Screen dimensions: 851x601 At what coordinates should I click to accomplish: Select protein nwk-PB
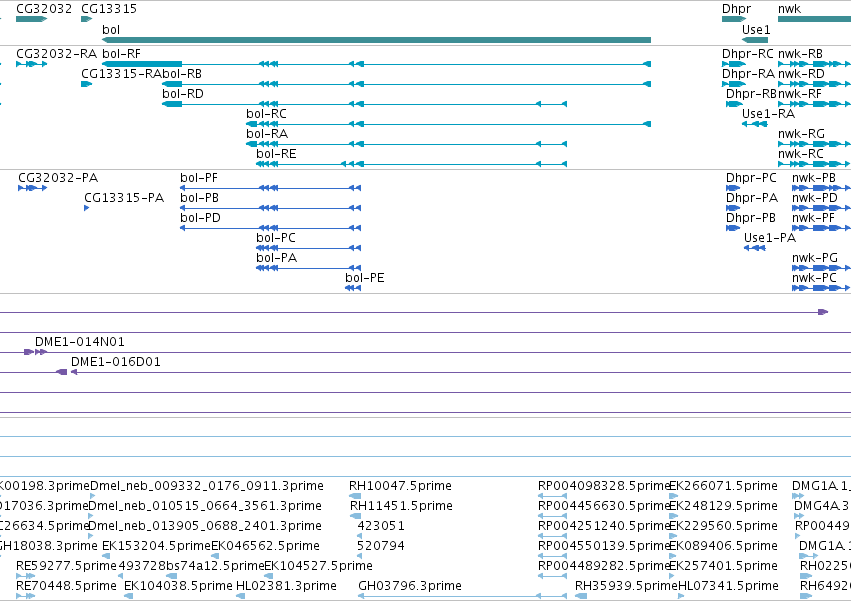coord(821,188)
